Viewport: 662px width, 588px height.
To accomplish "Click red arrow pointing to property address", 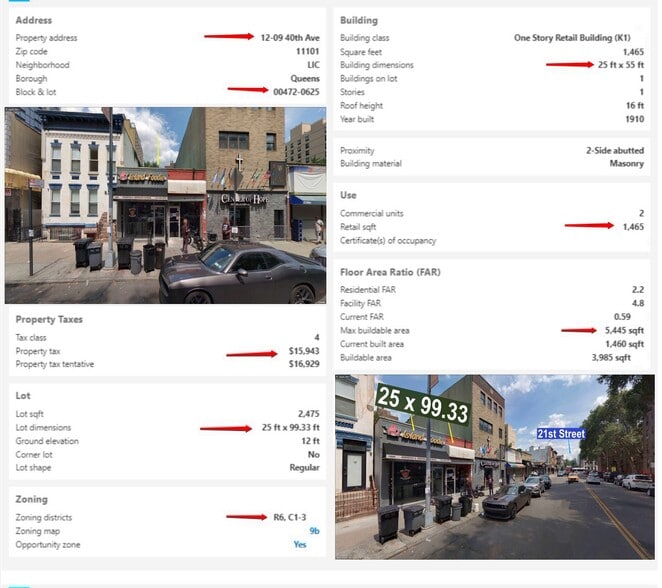I will 229,36.
